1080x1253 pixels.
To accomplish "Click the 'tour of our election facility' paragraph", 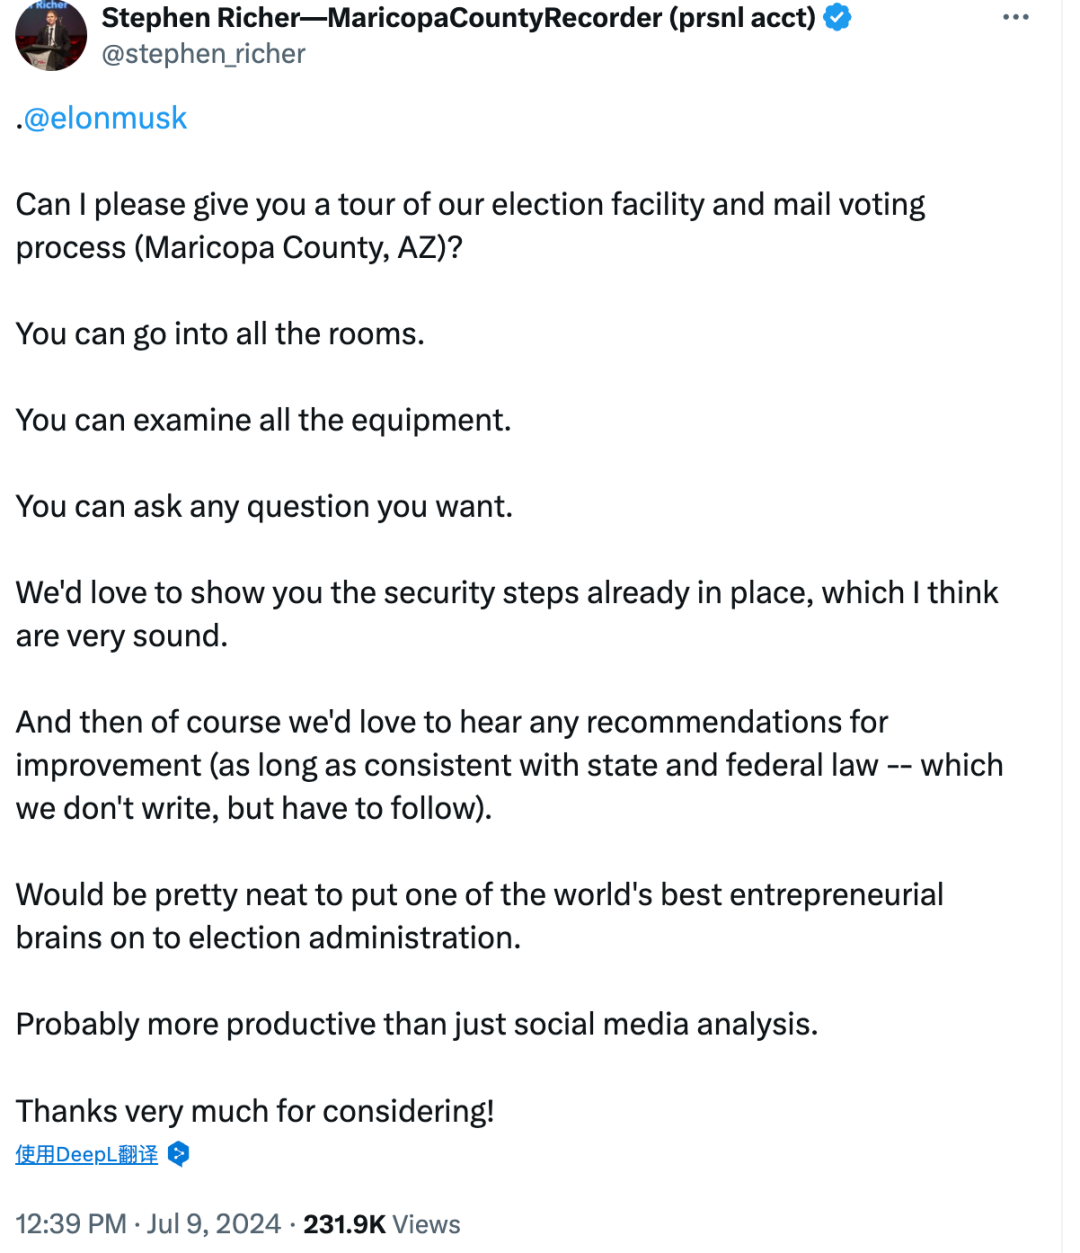I will point(470,225).
